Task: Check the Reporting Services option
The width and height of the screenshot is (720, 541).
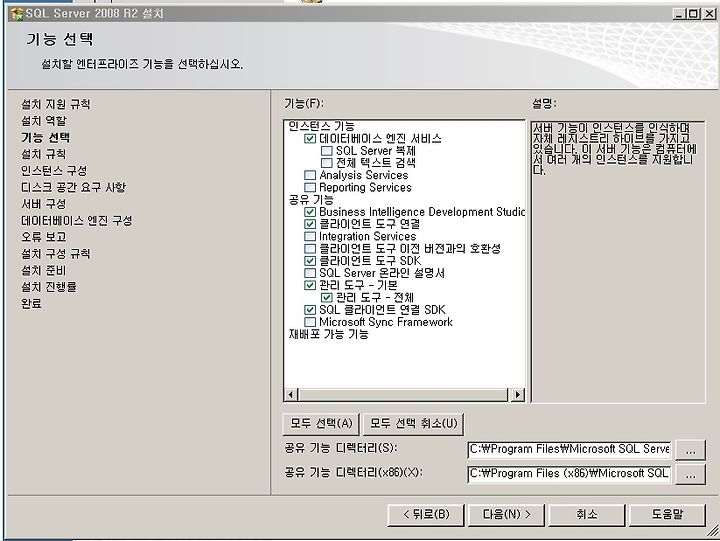Action: coord(310,187)
